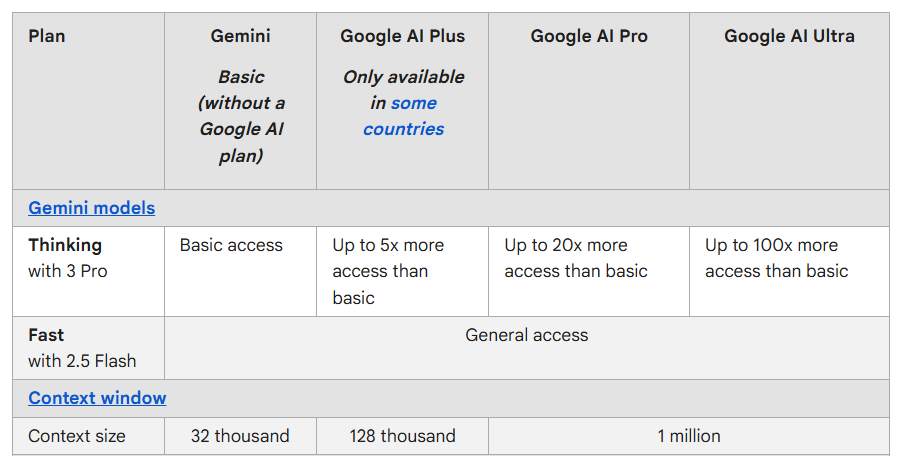
Task: Click the Google AI Ultra heading
Action: [x=789, y=36]
